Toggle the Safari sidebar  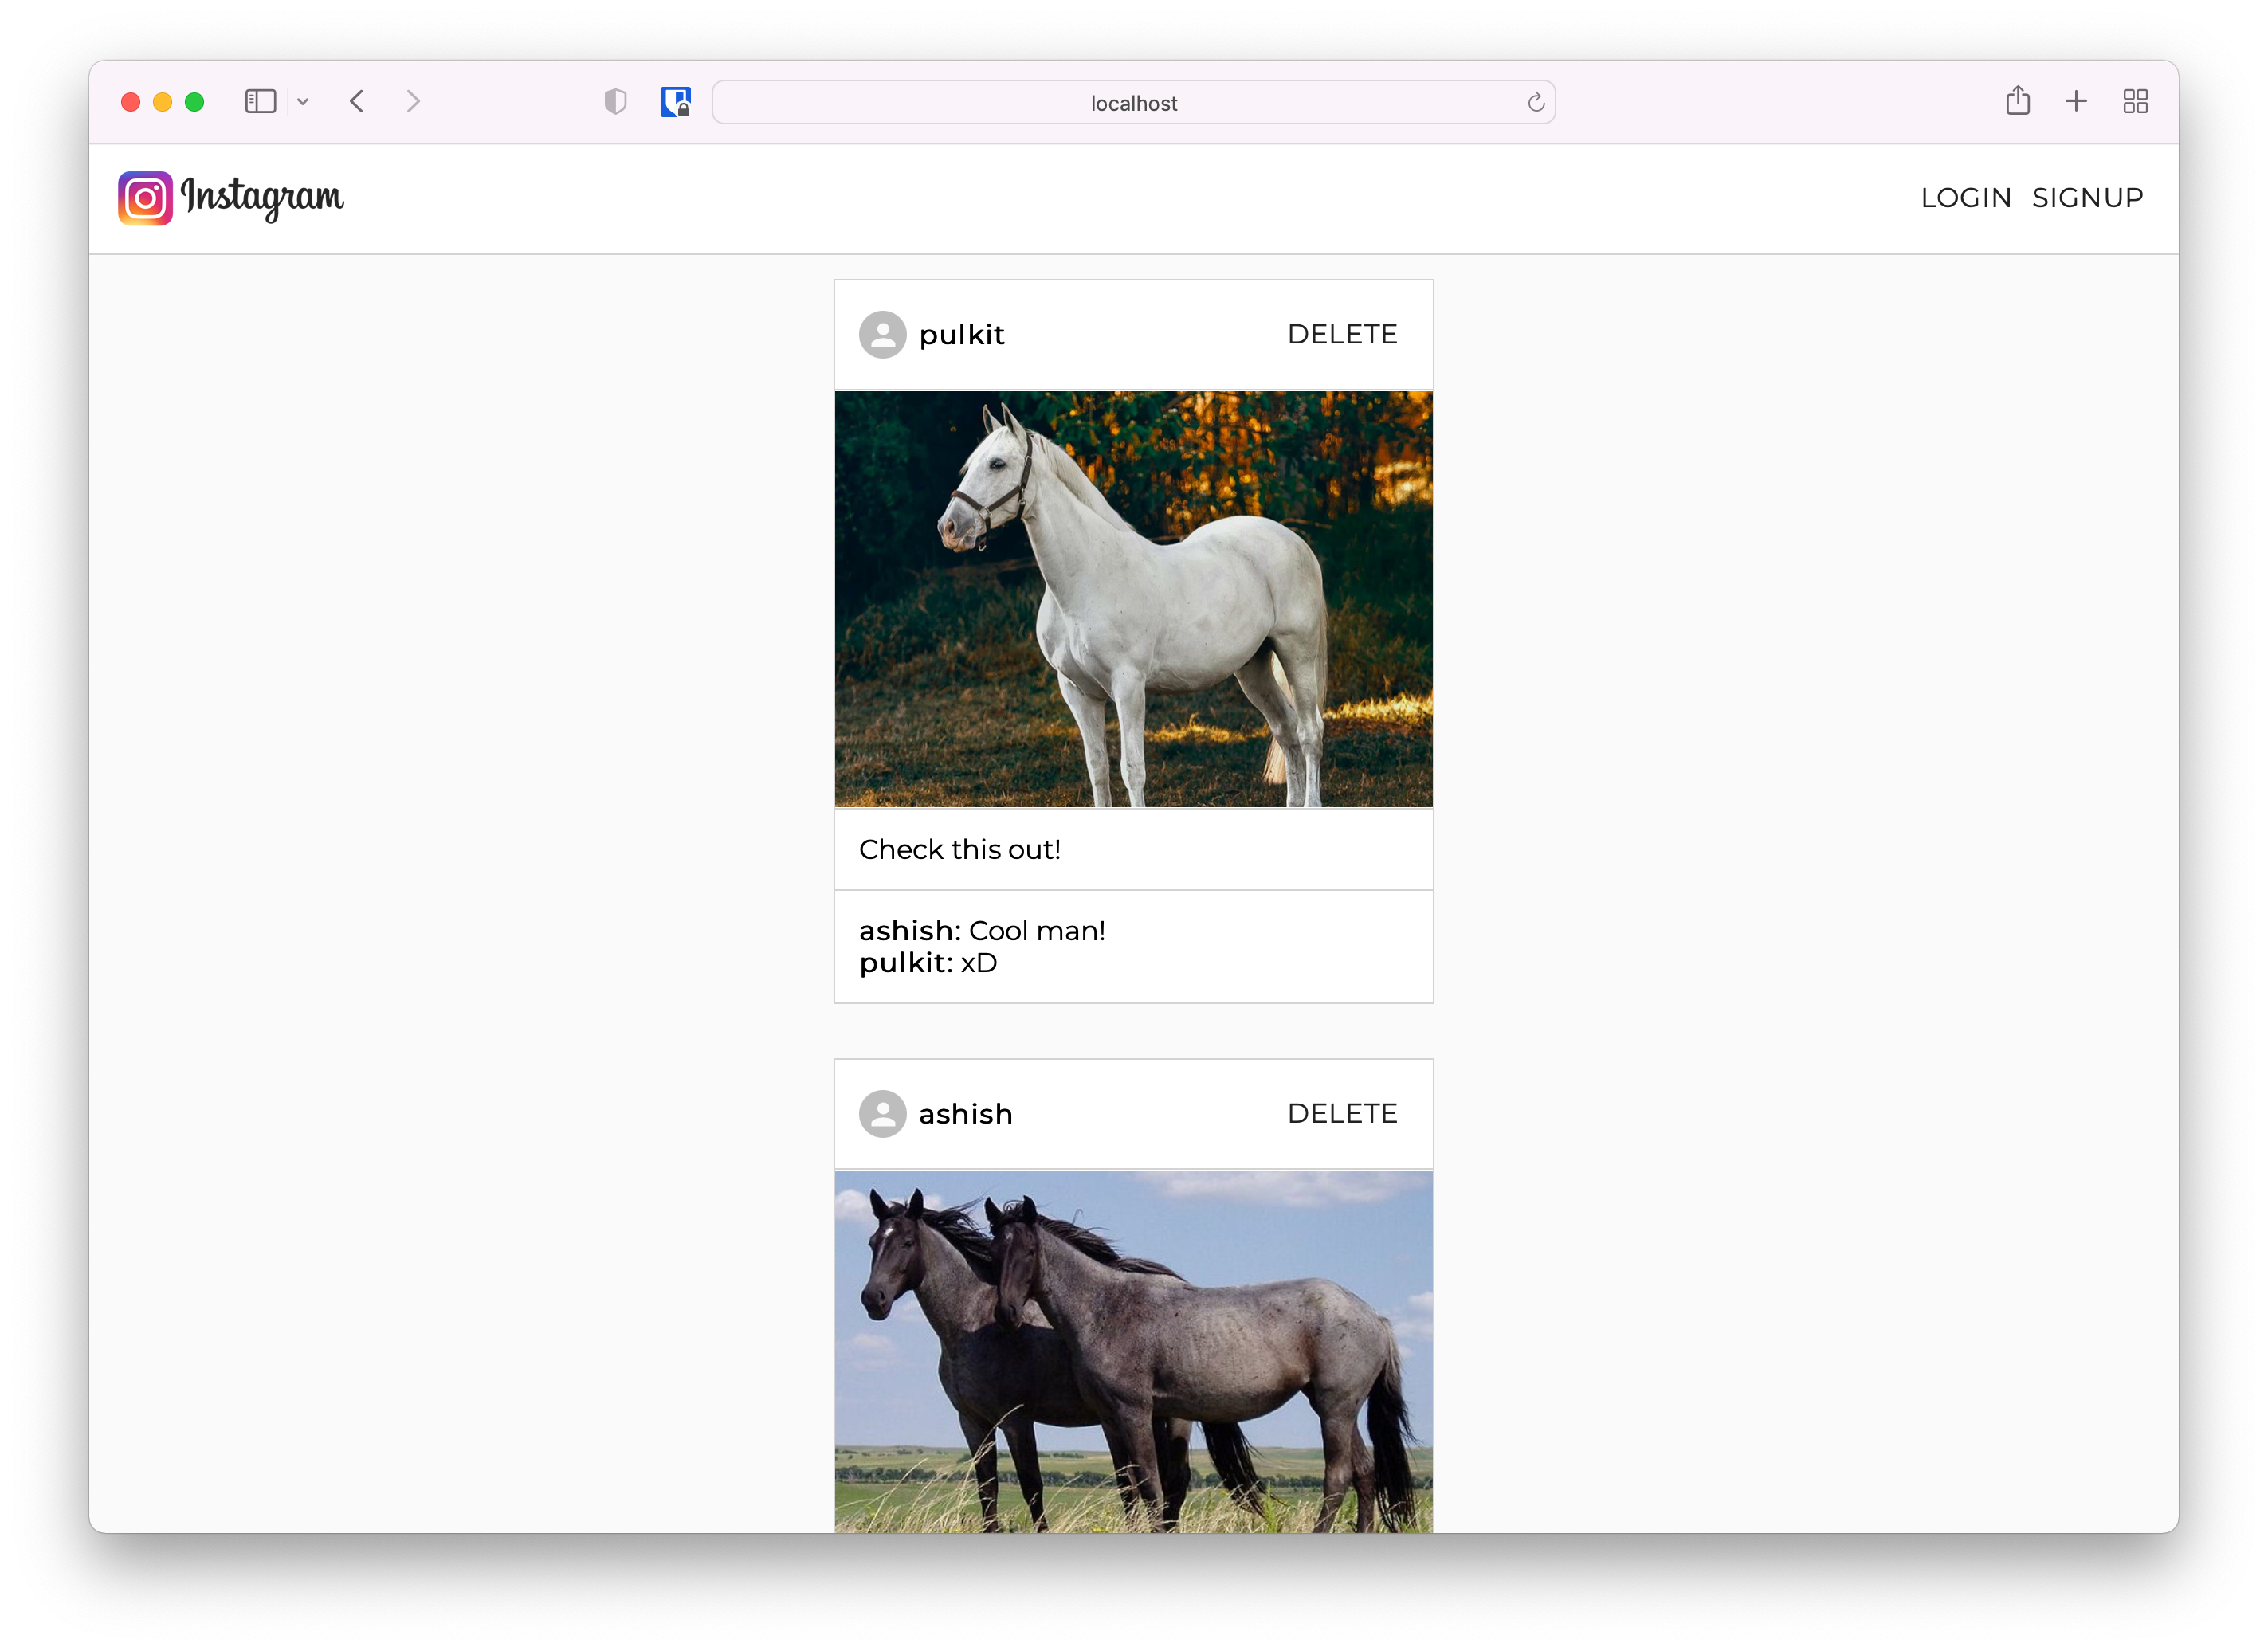260,102
